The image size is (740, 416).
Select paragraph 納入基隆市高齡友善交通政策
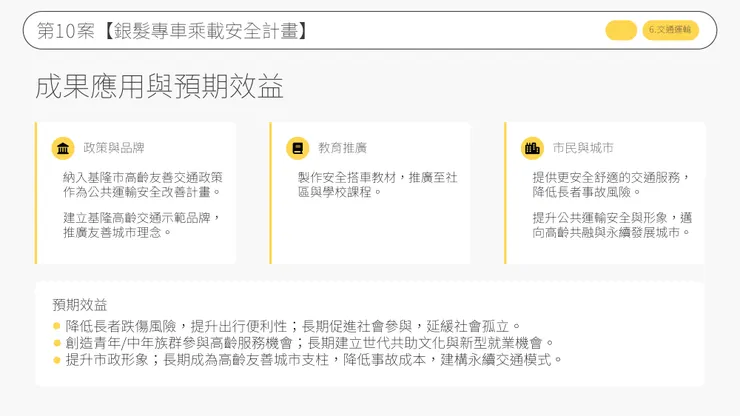pyautogui.click(x=143, y=185)
